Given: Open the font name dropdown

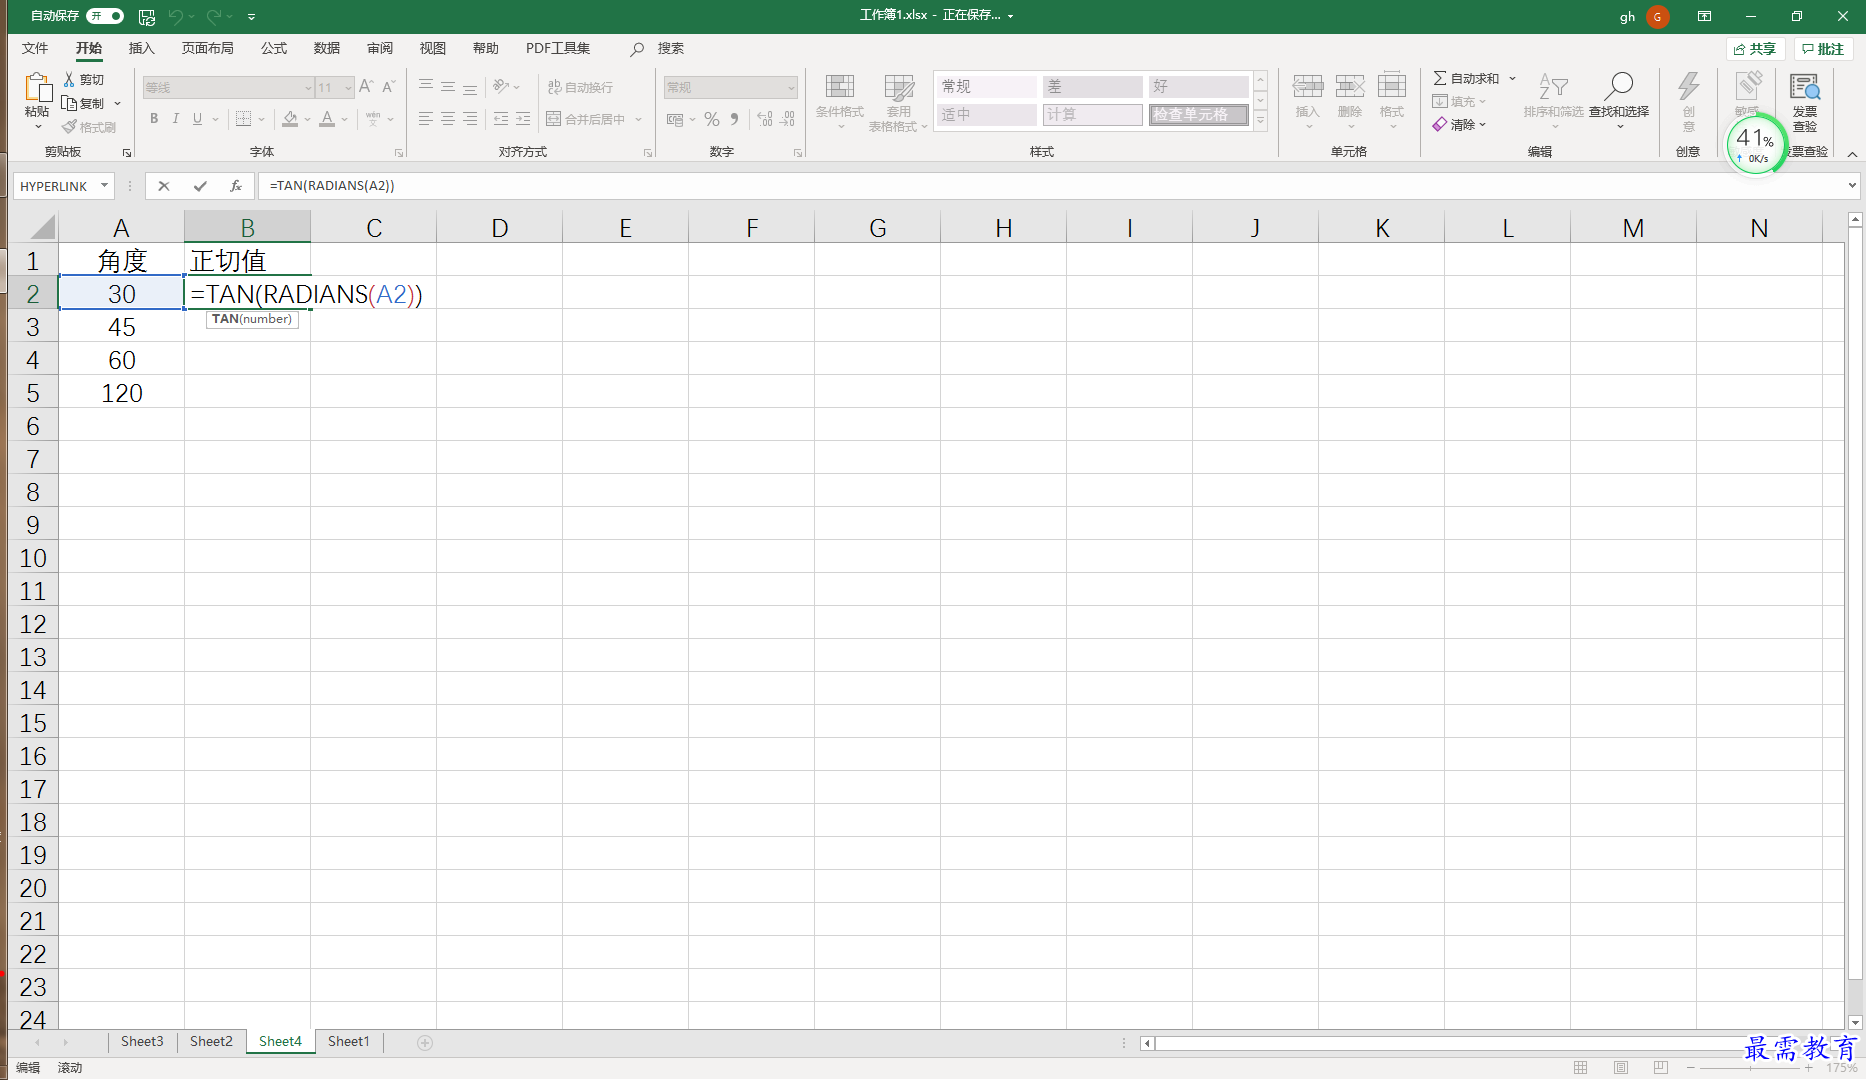Looking at the screenshot, I should coord(308,88).
